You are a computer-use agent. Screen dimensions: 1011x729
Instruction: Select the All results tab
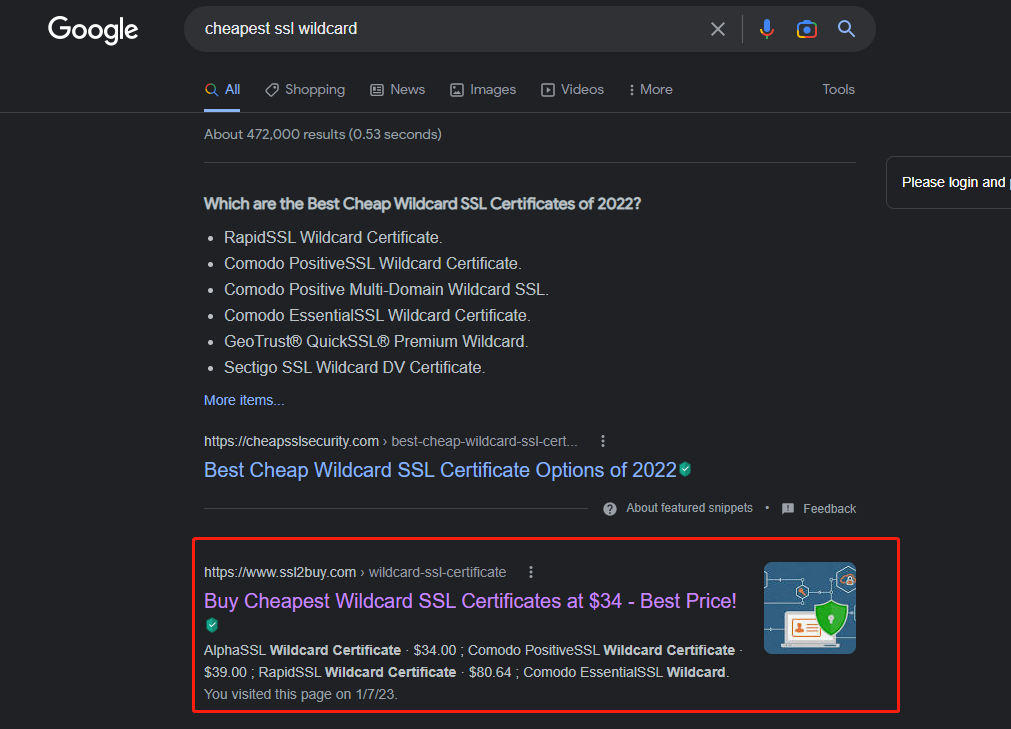click(222, 90)
